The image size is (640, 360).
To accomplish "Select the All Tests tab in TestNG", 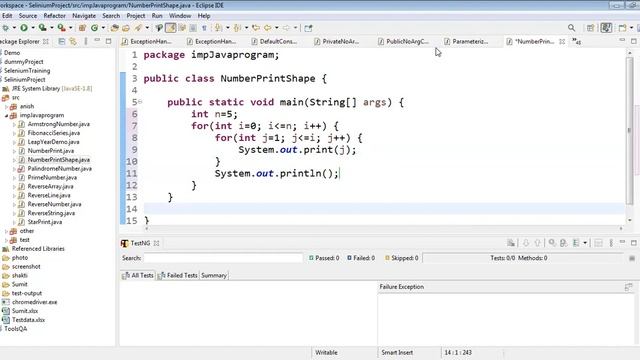I will pos(138,276).
